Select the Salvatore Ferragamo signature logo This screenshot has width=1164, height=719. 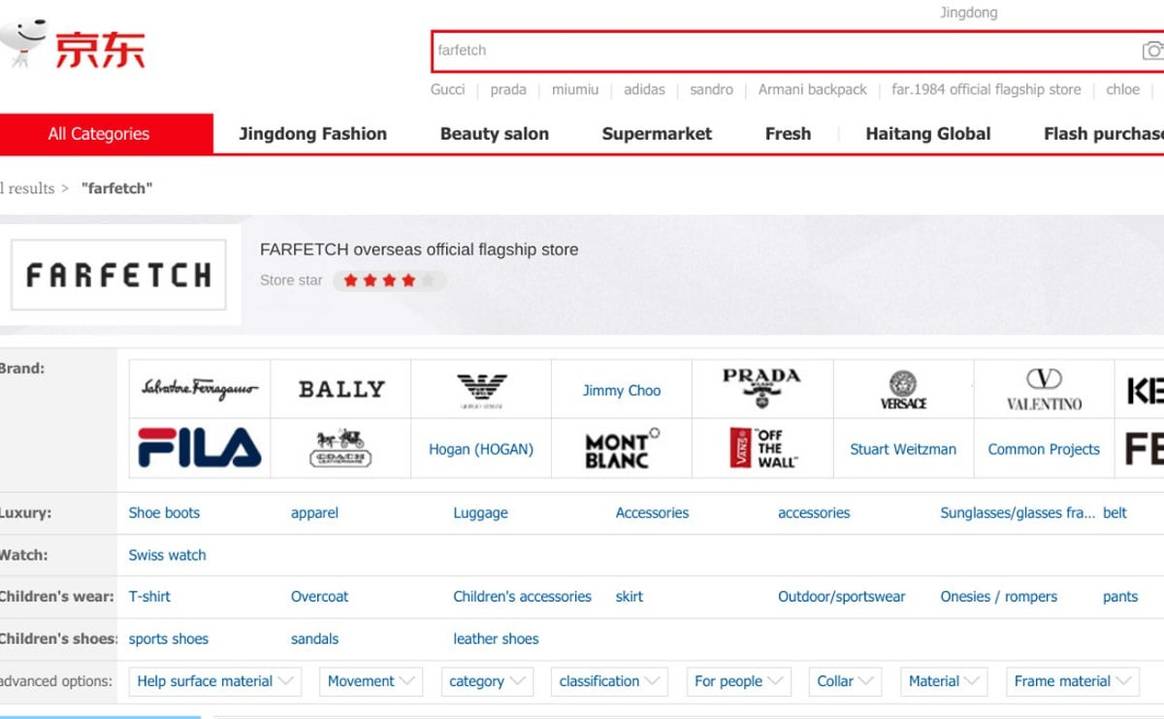coord(198,389)
